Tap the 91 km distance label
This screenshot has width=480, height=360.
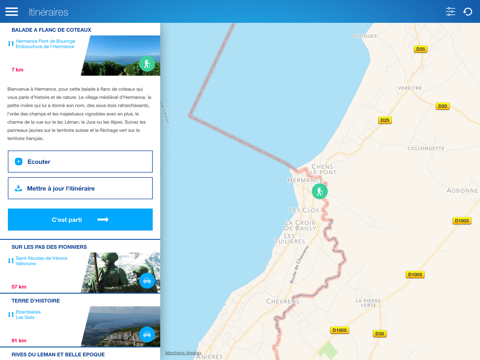point(19,340)
